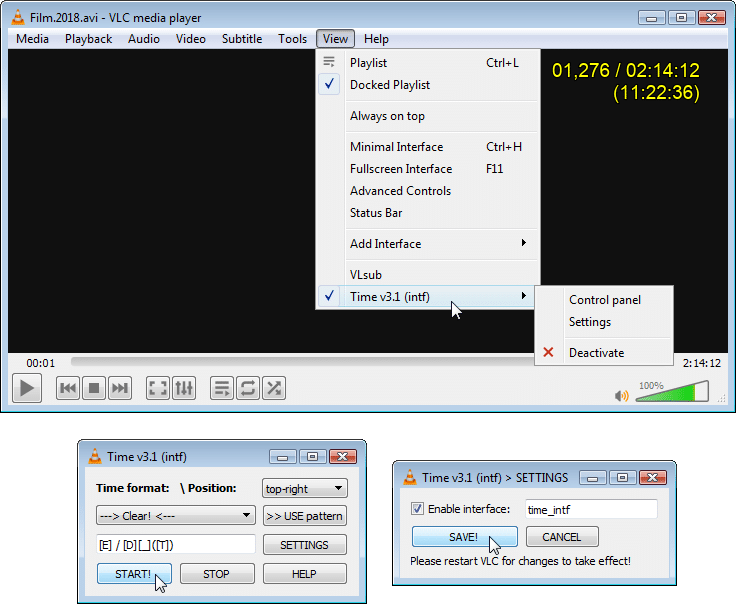Toggle the Enable interface checkbox
Viewport: 736px width, 604px height.
pyautogui.click(x=418, y=509)
